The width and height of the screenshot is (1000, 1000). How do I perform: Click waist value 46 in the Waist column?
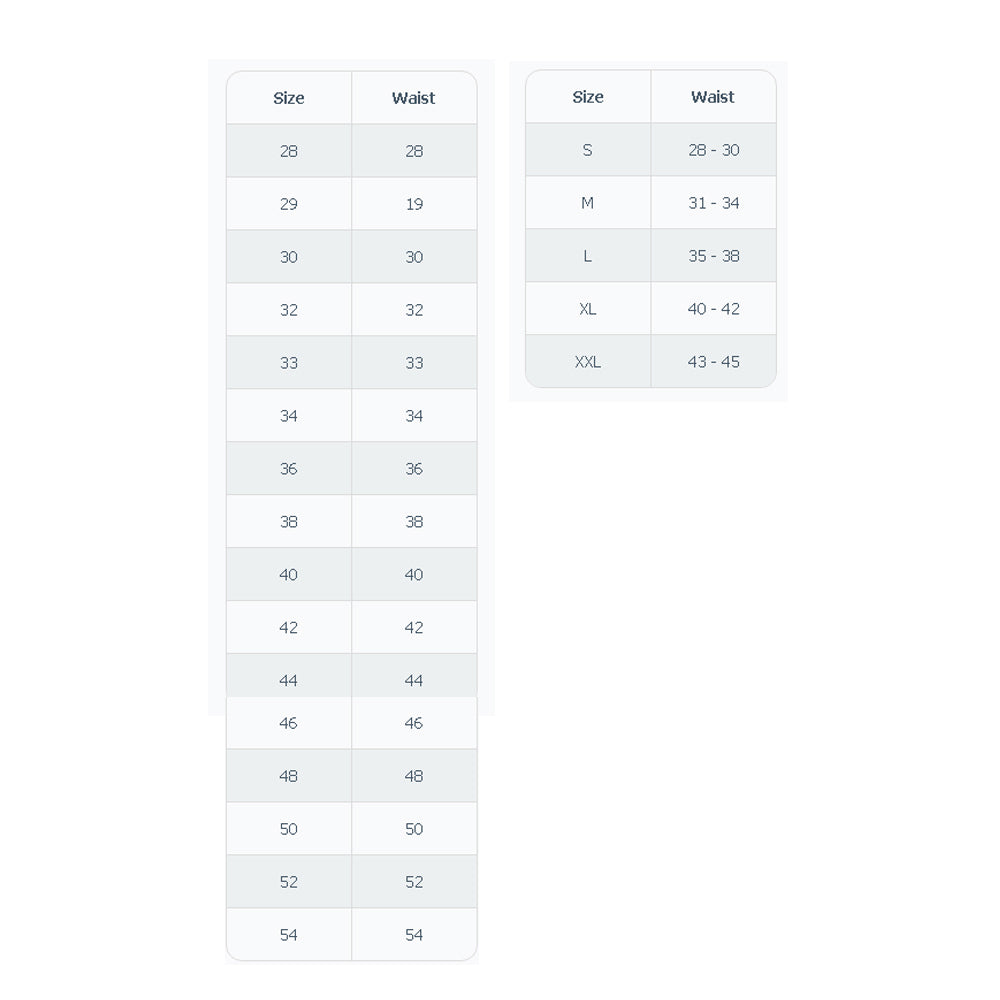[414, 723]
